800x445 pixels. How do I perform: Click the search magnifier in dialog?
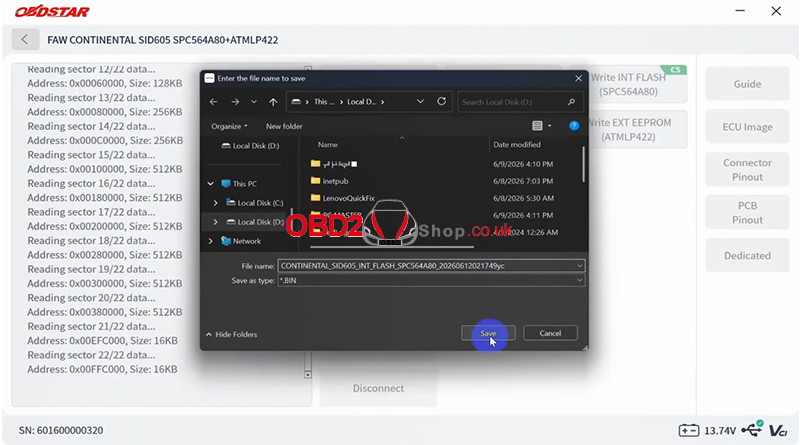[x=571, y=102]
